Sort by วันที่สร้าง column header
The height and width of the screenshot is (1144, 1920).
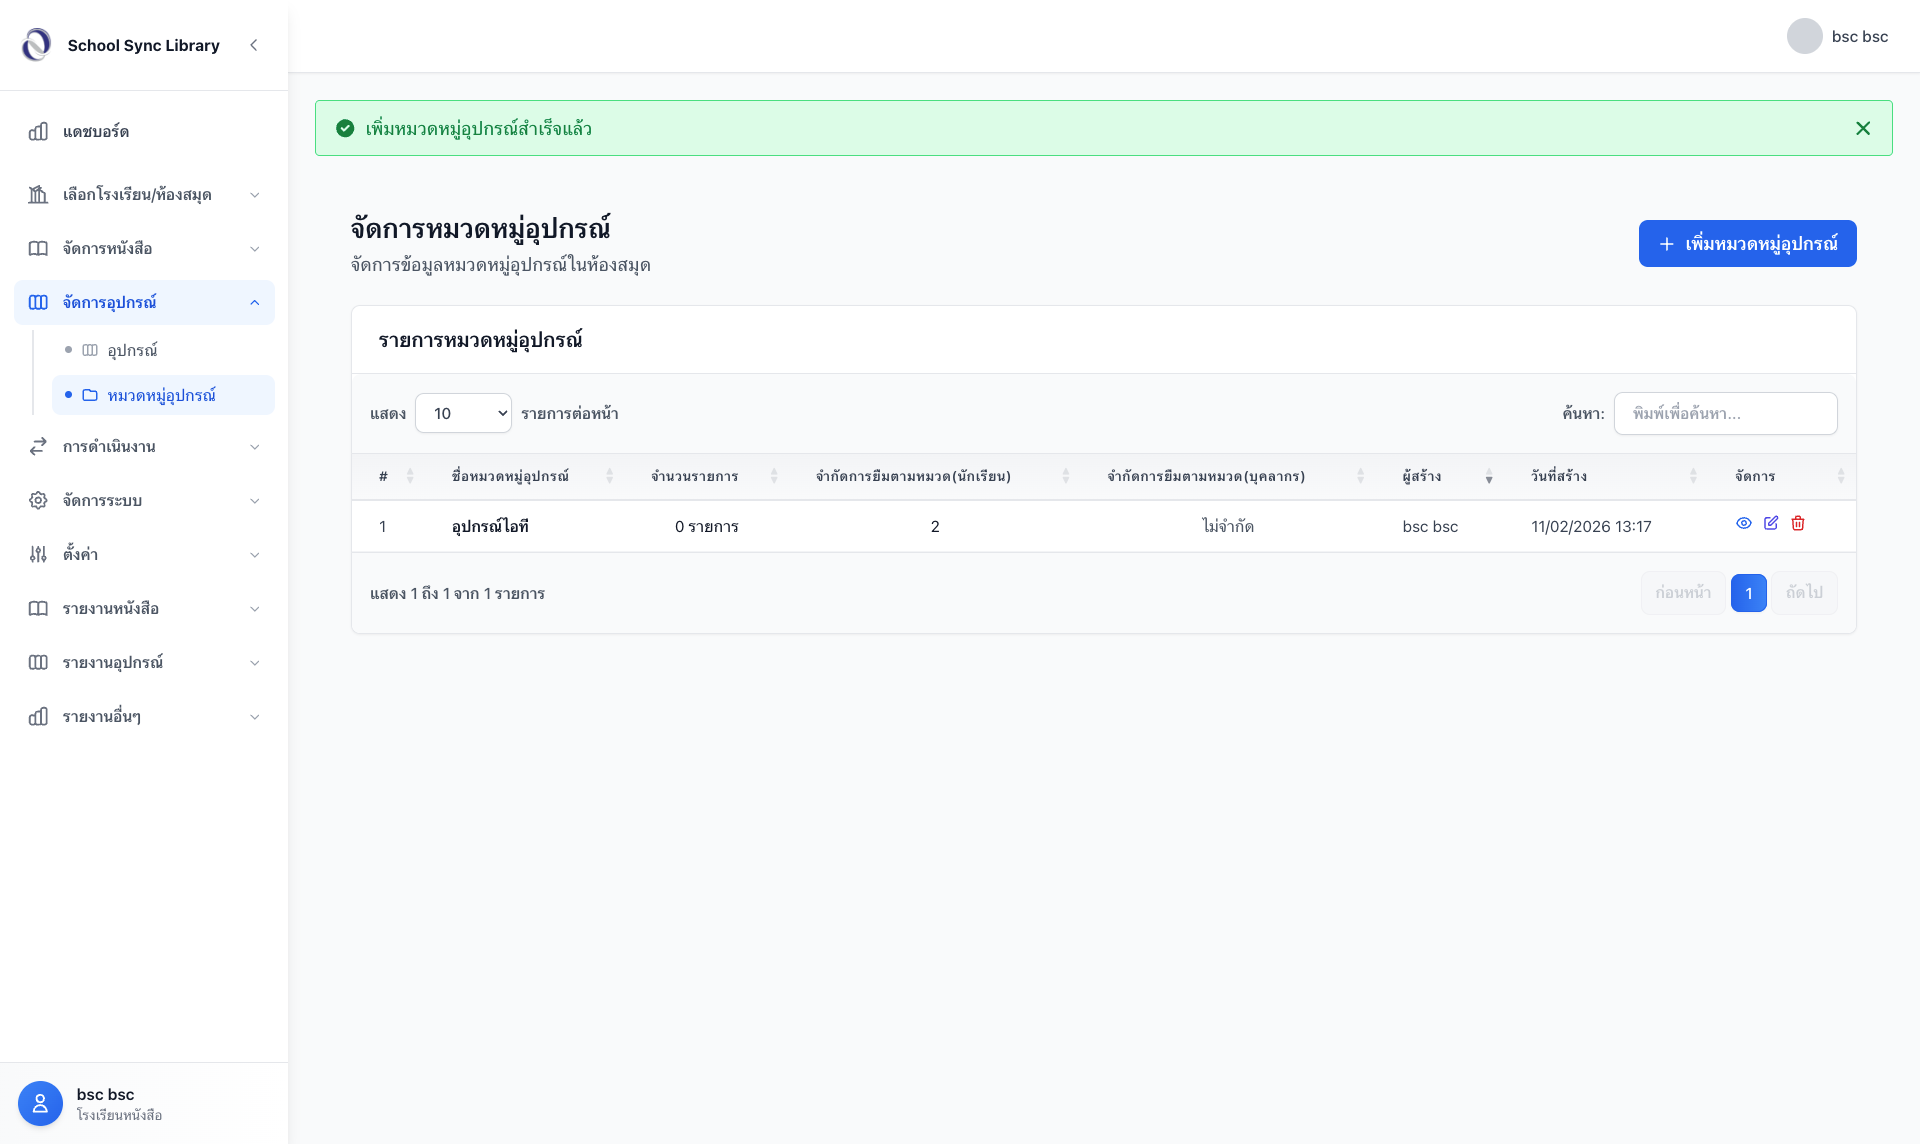point(1559,476)
